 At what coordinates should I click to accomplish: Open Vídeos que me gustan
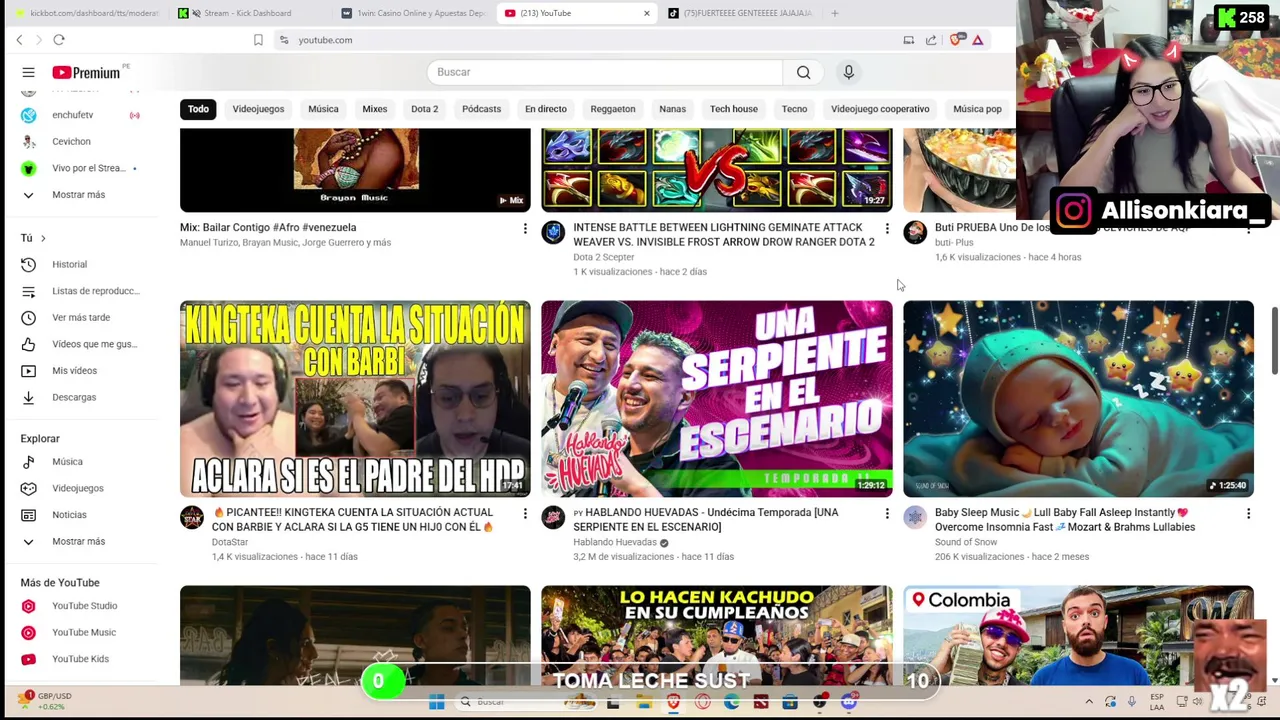click(80, 344)
